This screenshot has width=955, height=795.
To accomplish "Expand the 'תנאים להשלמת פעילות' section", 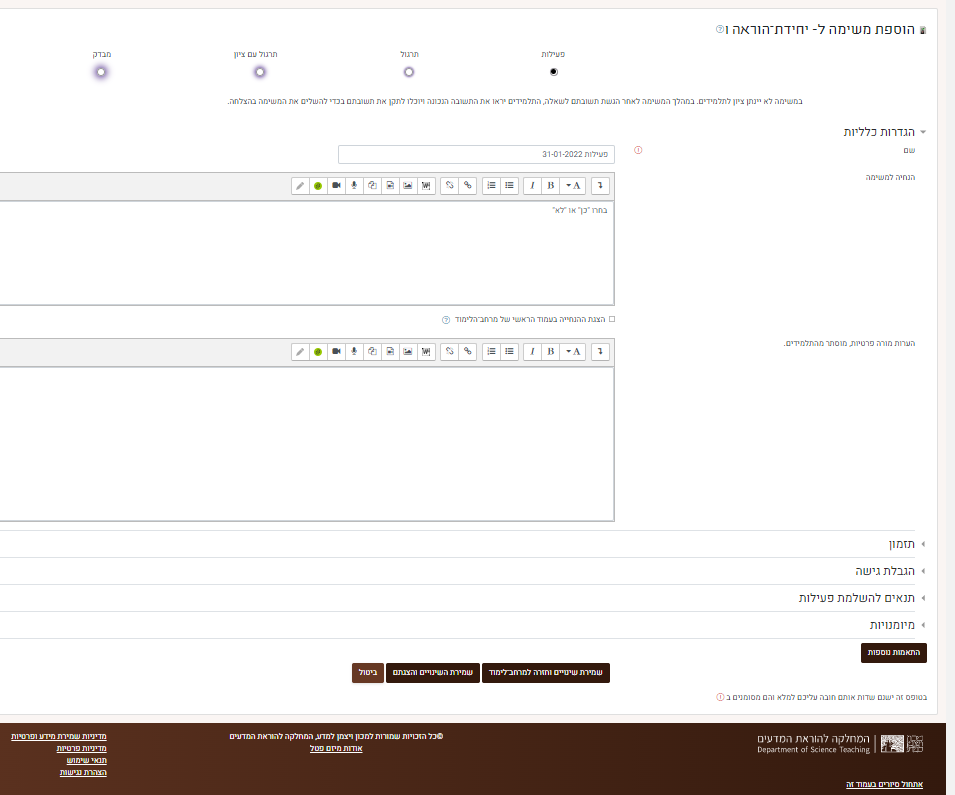I will click(x=858, y=598).
